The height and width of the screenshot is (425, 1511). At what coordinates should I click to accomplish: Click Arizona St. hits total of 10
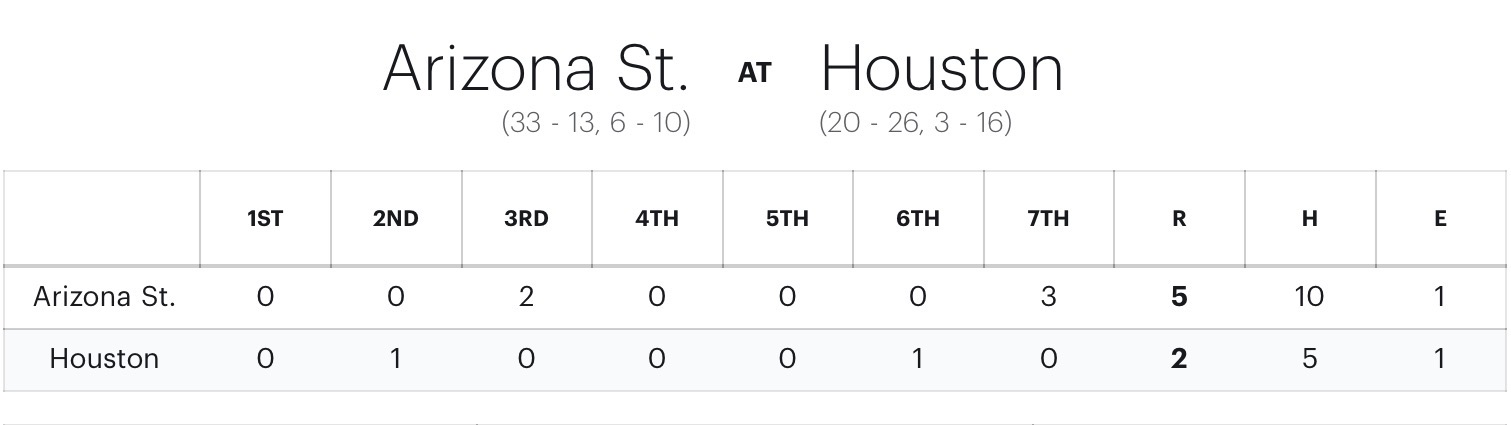coord(1309,297)
